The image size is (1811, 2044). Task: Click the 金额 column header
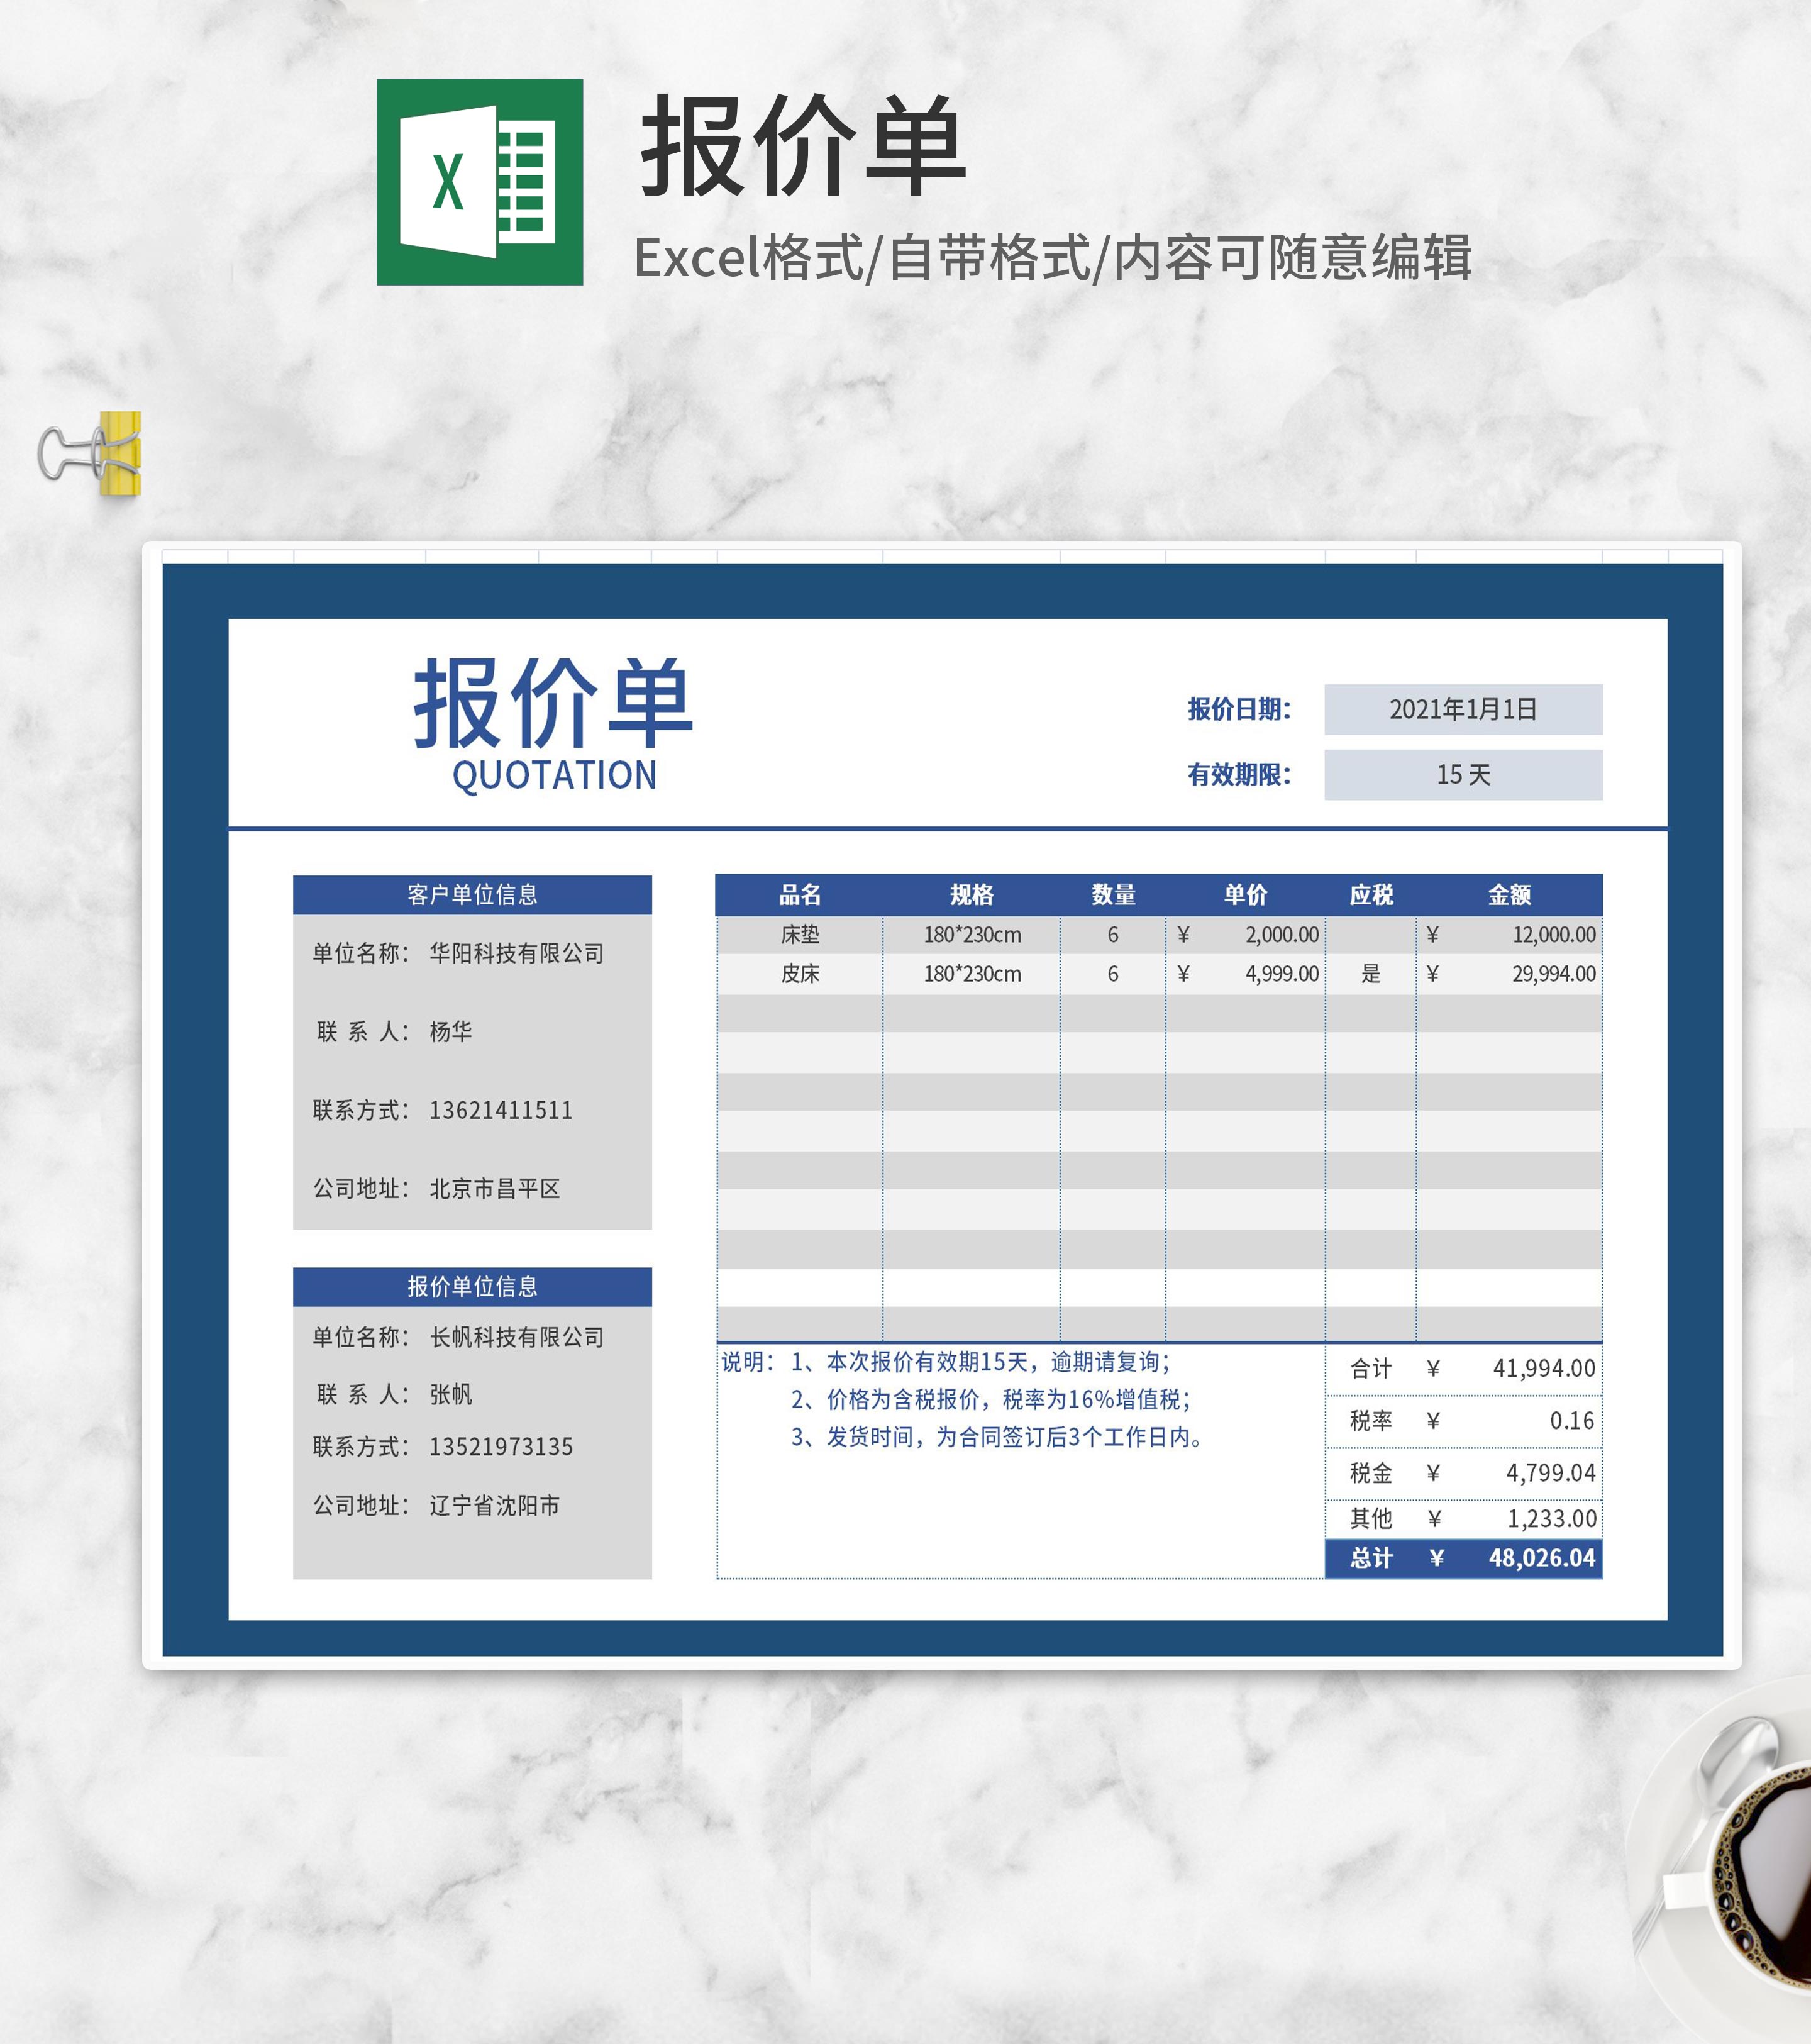pyautogui.click(x=1508, y=895)
